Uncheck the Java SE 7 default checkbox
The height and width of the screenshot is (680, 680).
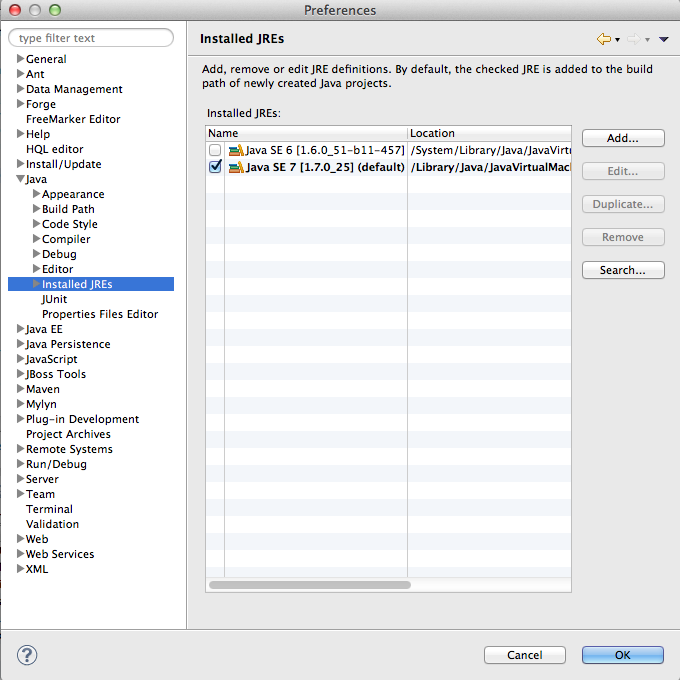[x=215, y=167]
